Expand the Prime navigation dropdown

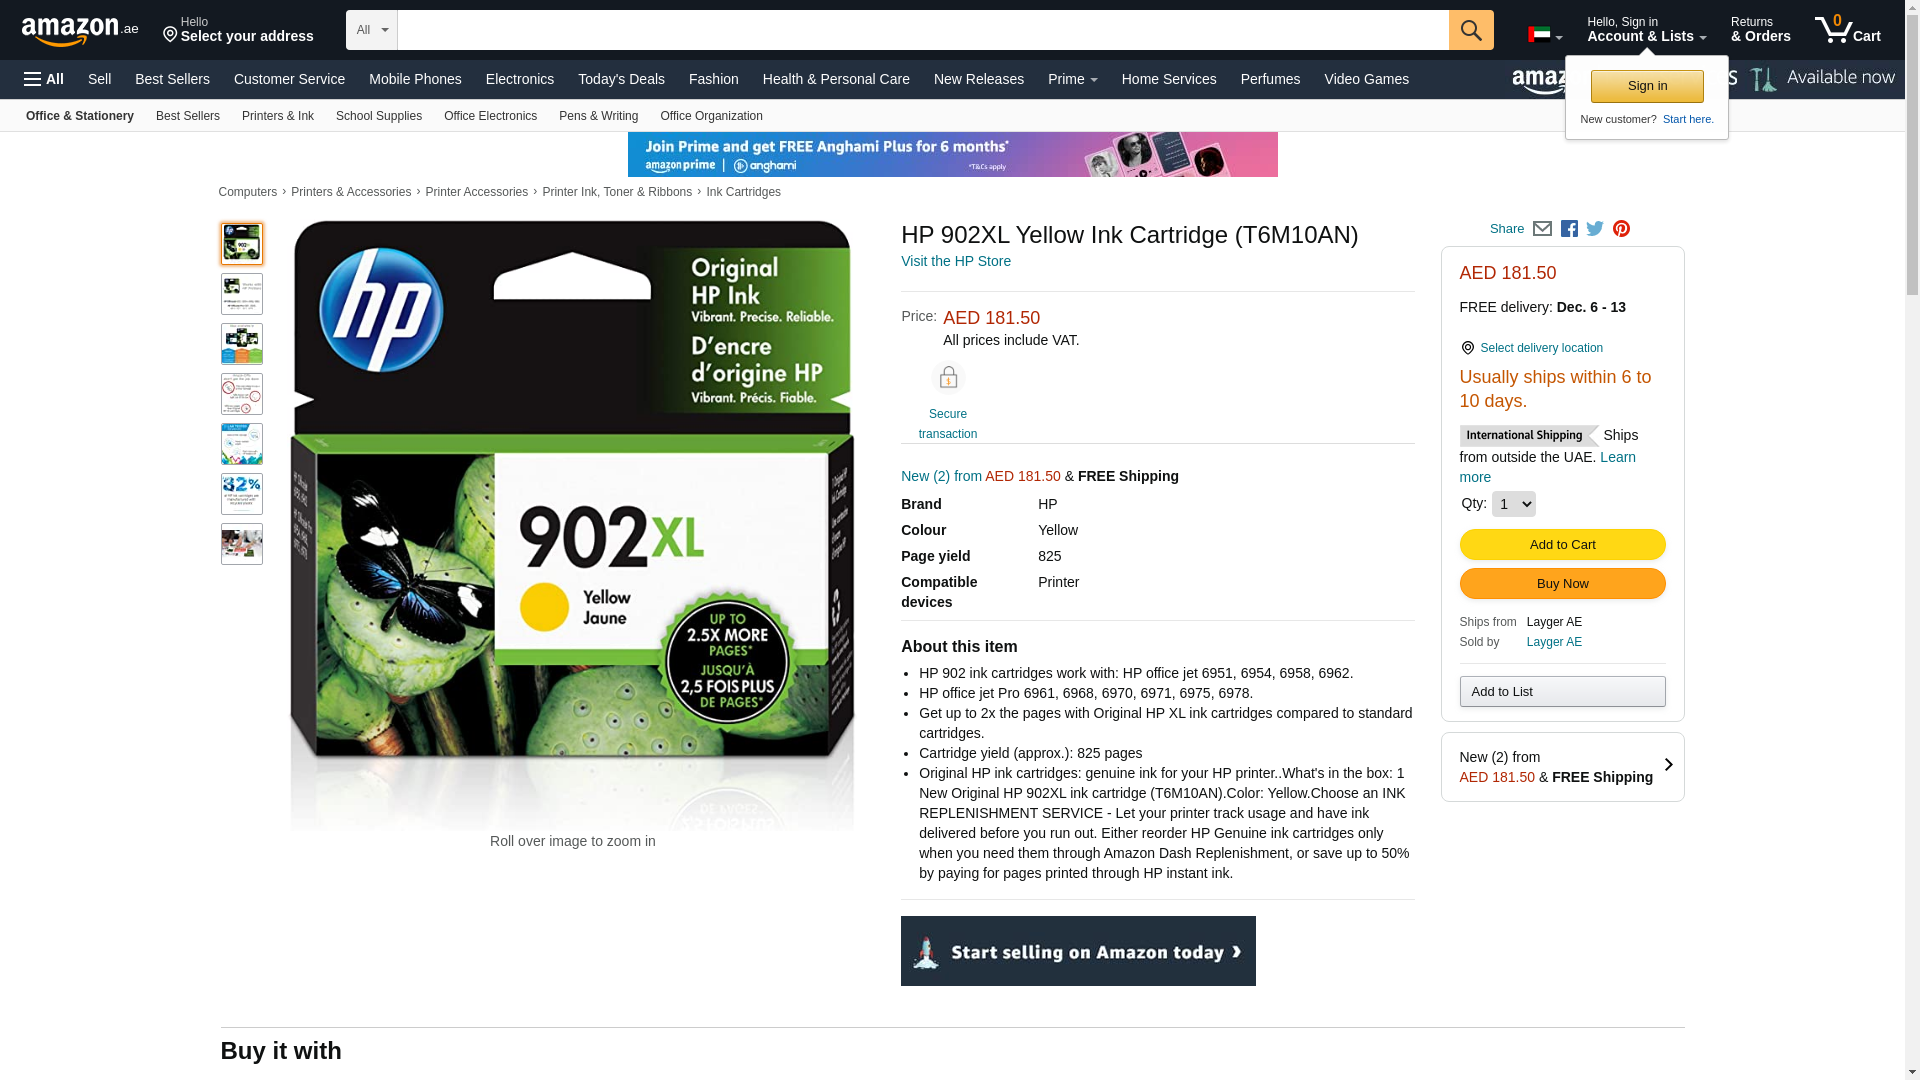tap(1072, 79)
